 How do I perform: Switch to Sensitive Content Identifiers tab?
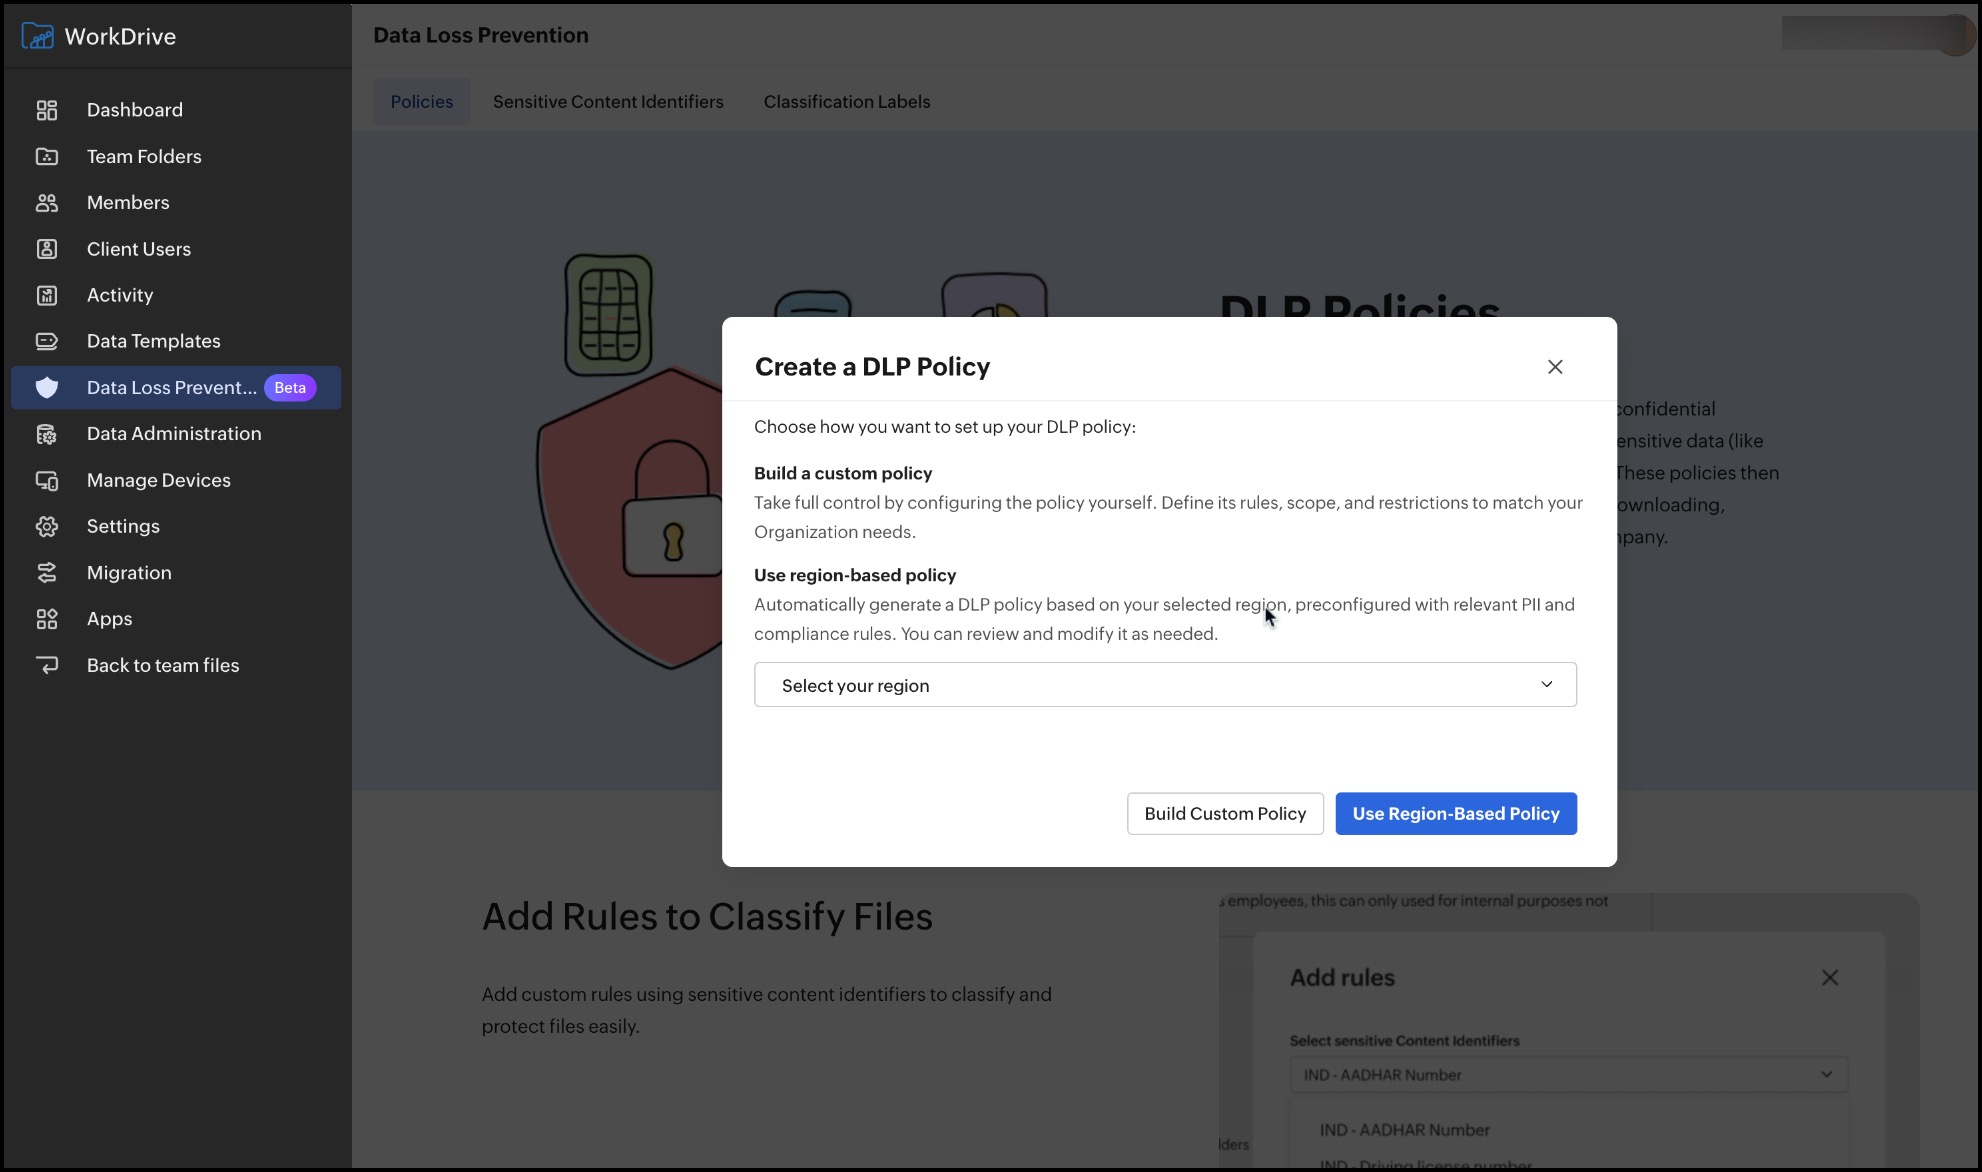[608, 102]
